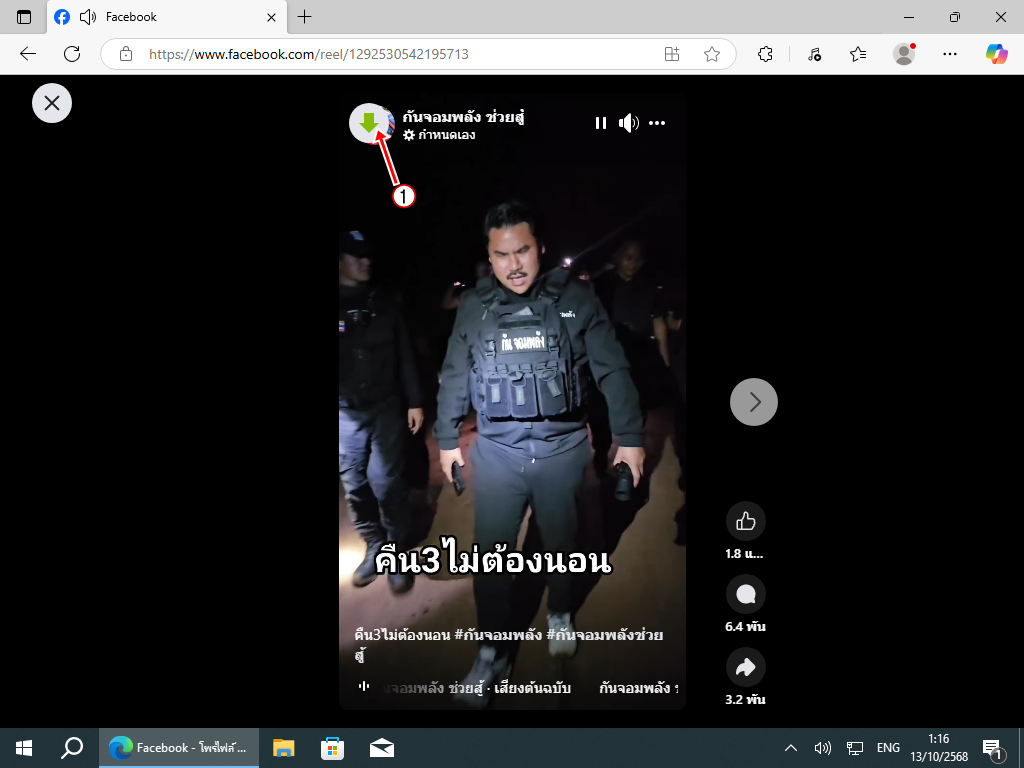1024x768 pixels.
Task: Pause the reel video
Action: click(601, 123)
